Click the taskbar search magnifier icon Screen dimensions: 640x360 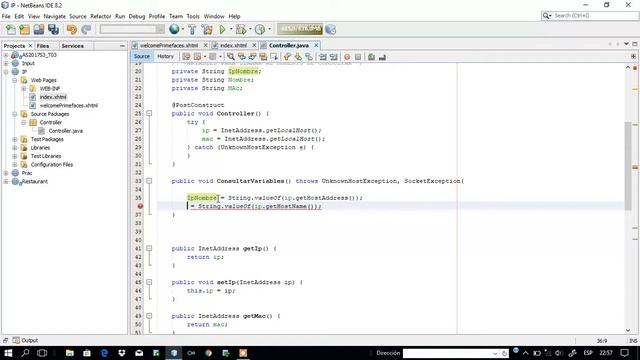coord(25,353)
